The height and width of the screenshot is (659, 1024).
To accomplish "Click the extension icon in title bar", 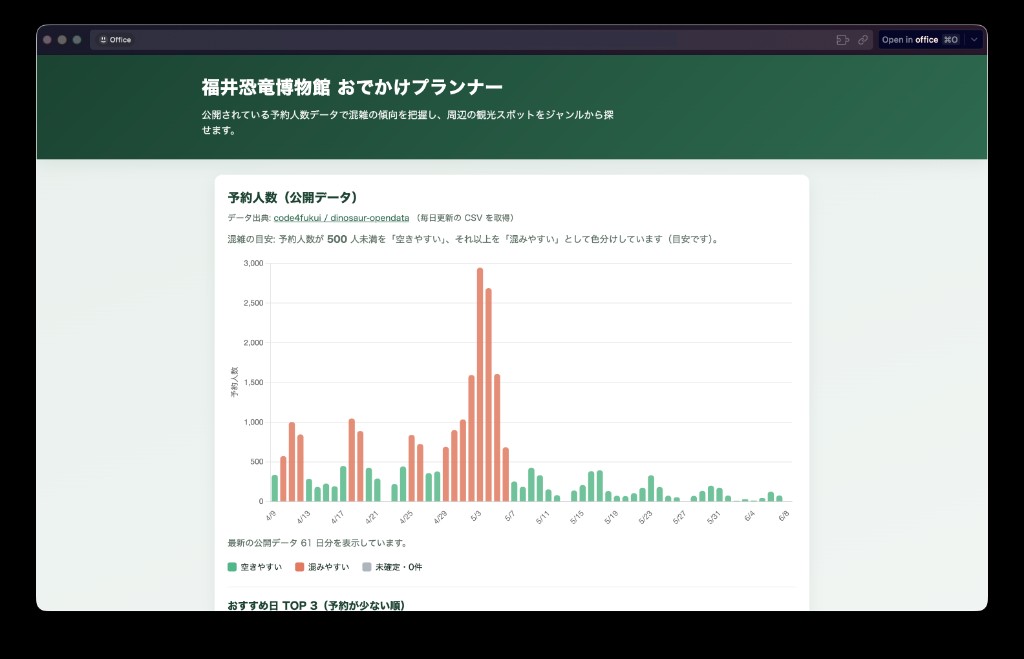I will (x=843, y=40).
